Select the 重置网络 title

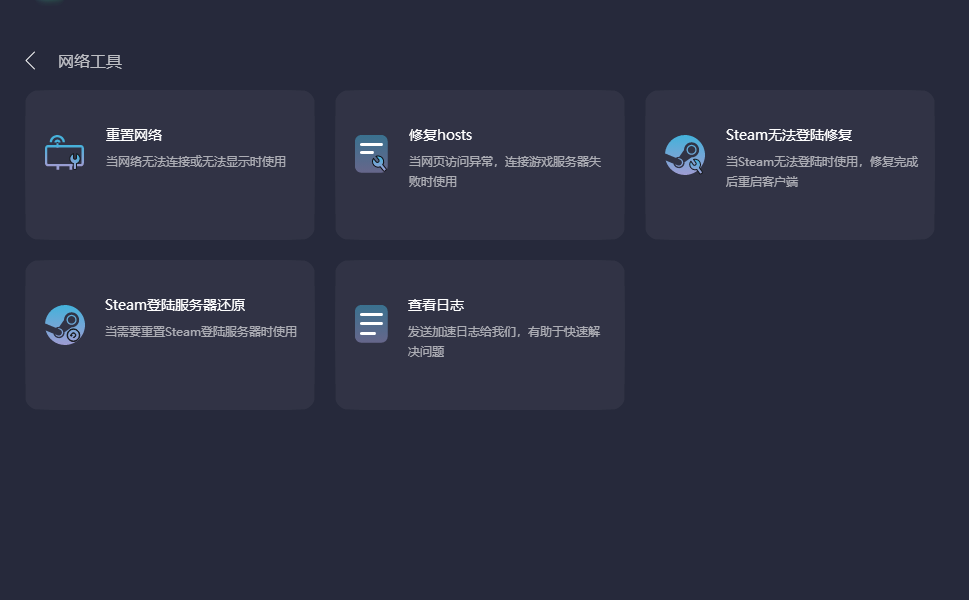pos(134,135)
